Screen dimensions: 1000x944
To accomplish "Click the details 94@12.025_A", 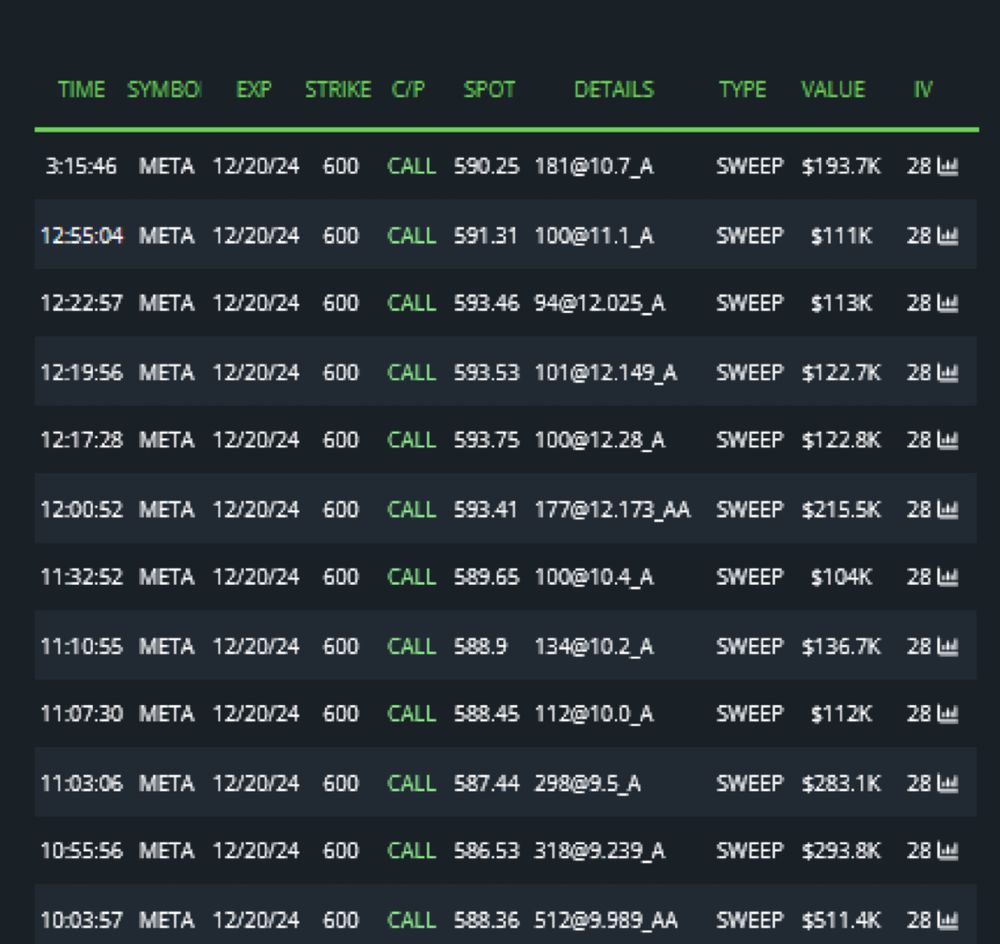I will click(x=599, y=303).
